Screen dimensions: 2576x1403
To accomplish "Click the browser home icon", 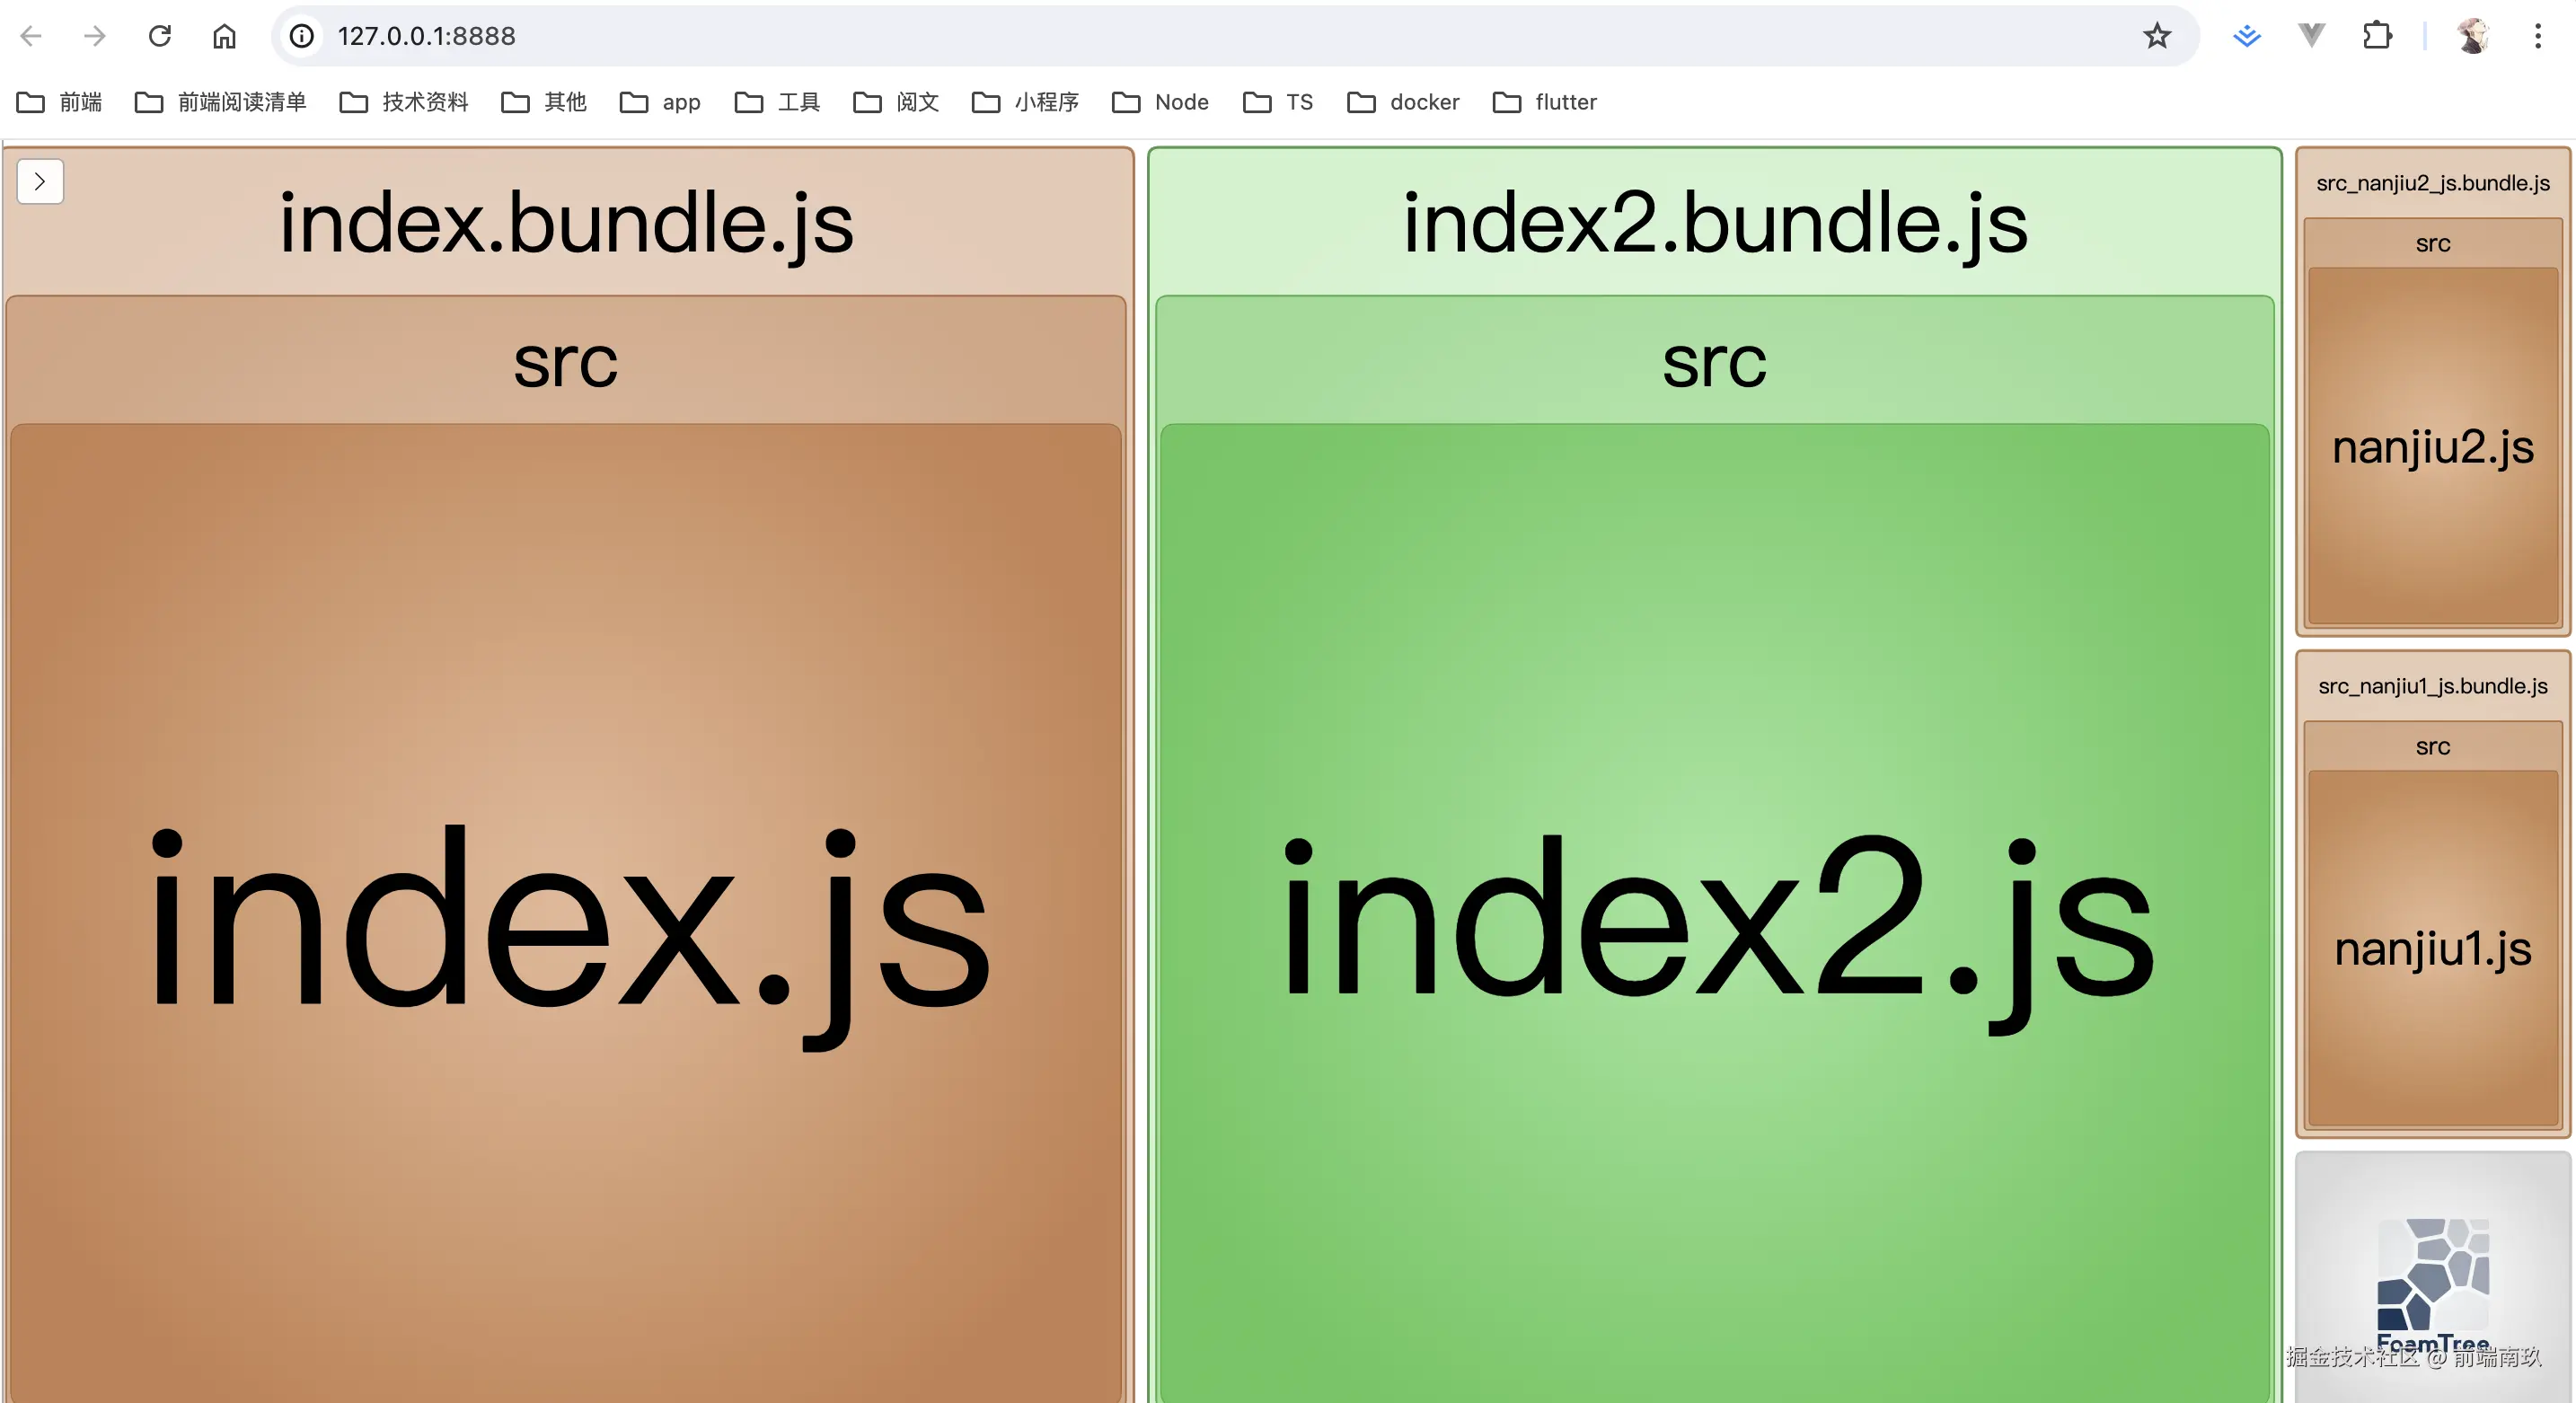I will (x=224, y=36).
